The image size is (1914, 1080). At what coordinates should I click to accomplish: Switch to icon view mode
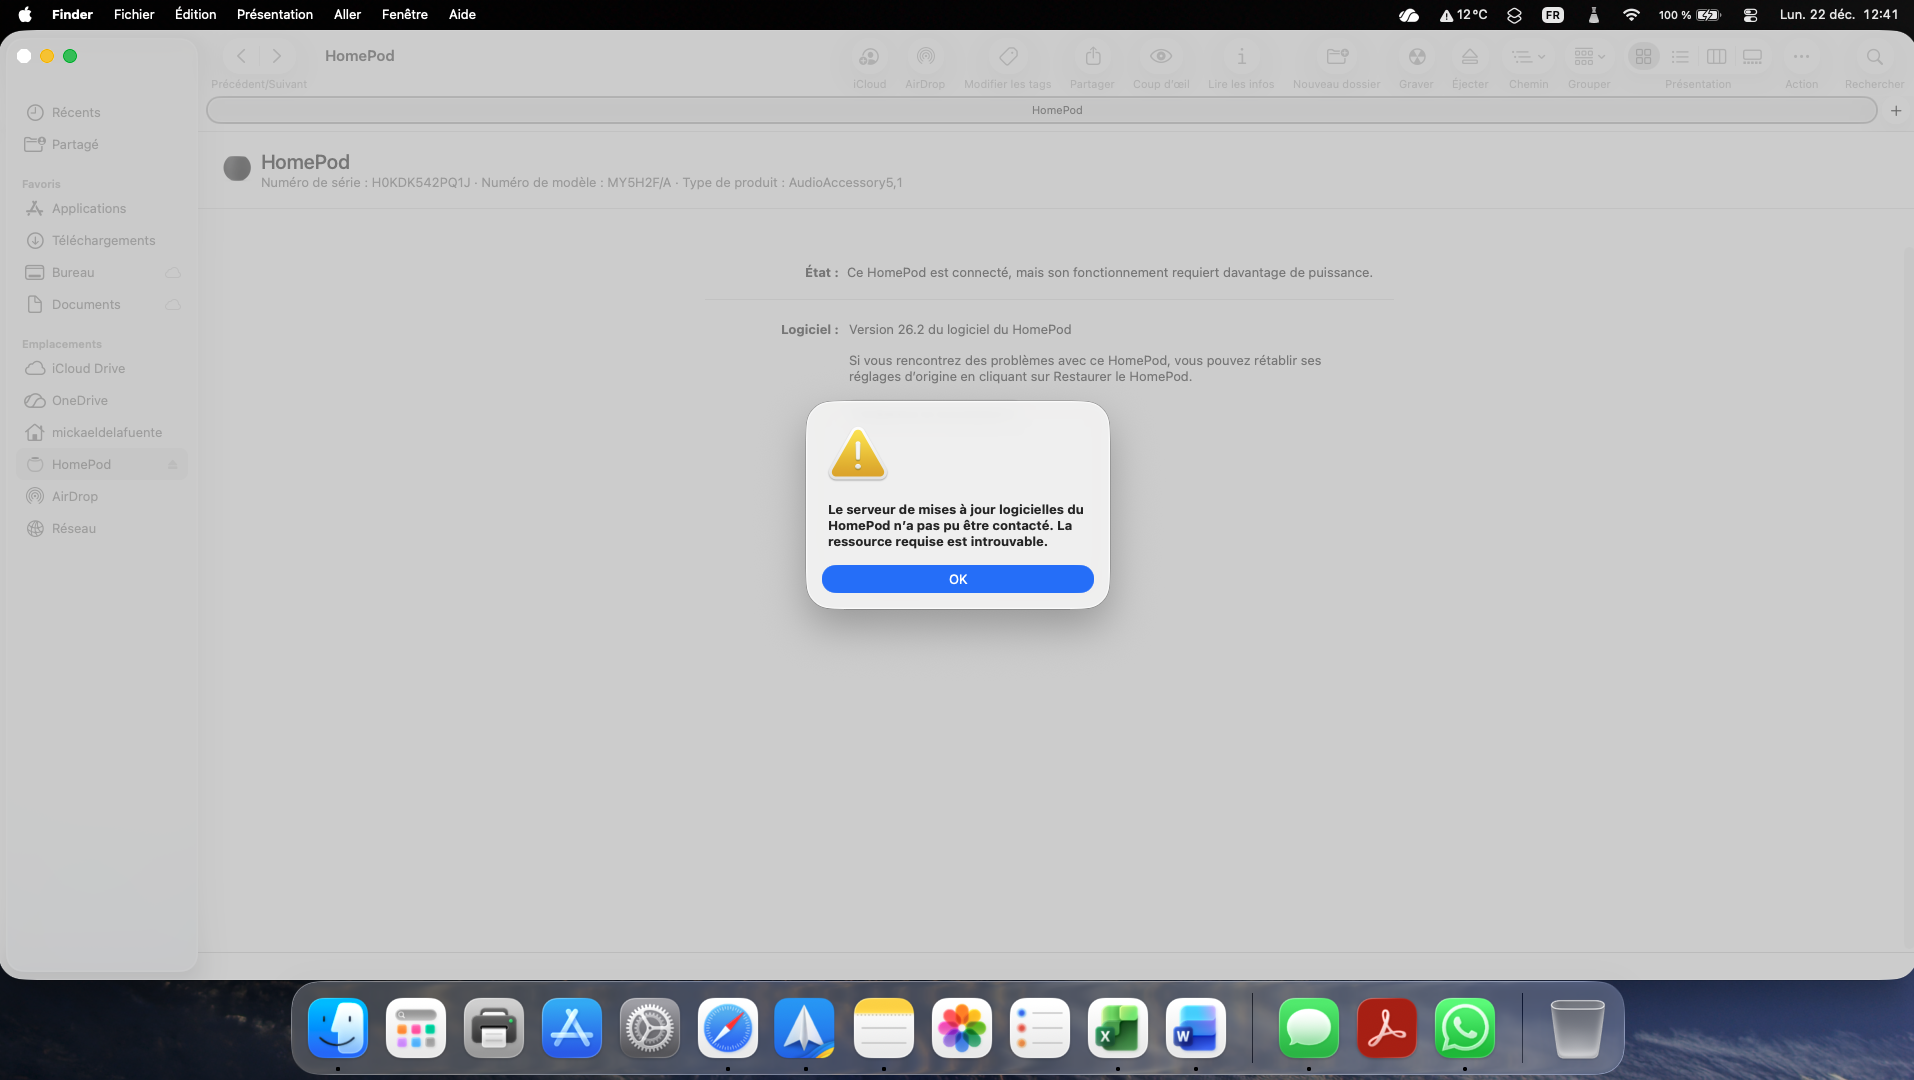point(1643,57)
